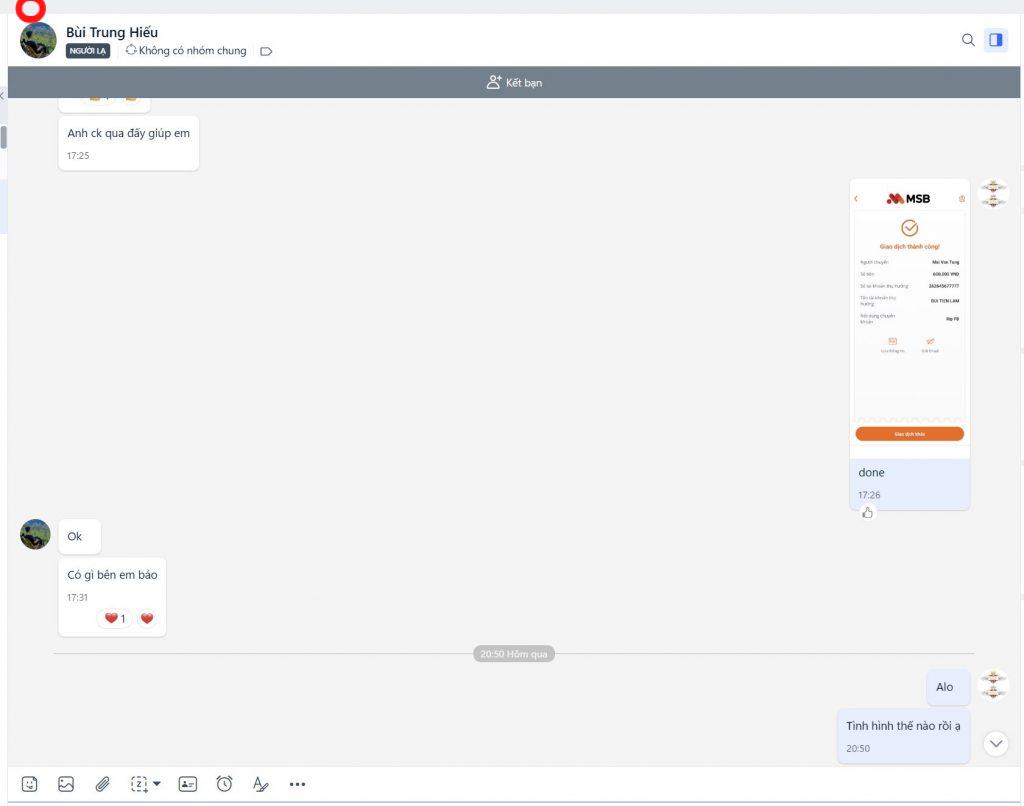
Task: Toggle the conversation info side panel
Action: point(995,40)
